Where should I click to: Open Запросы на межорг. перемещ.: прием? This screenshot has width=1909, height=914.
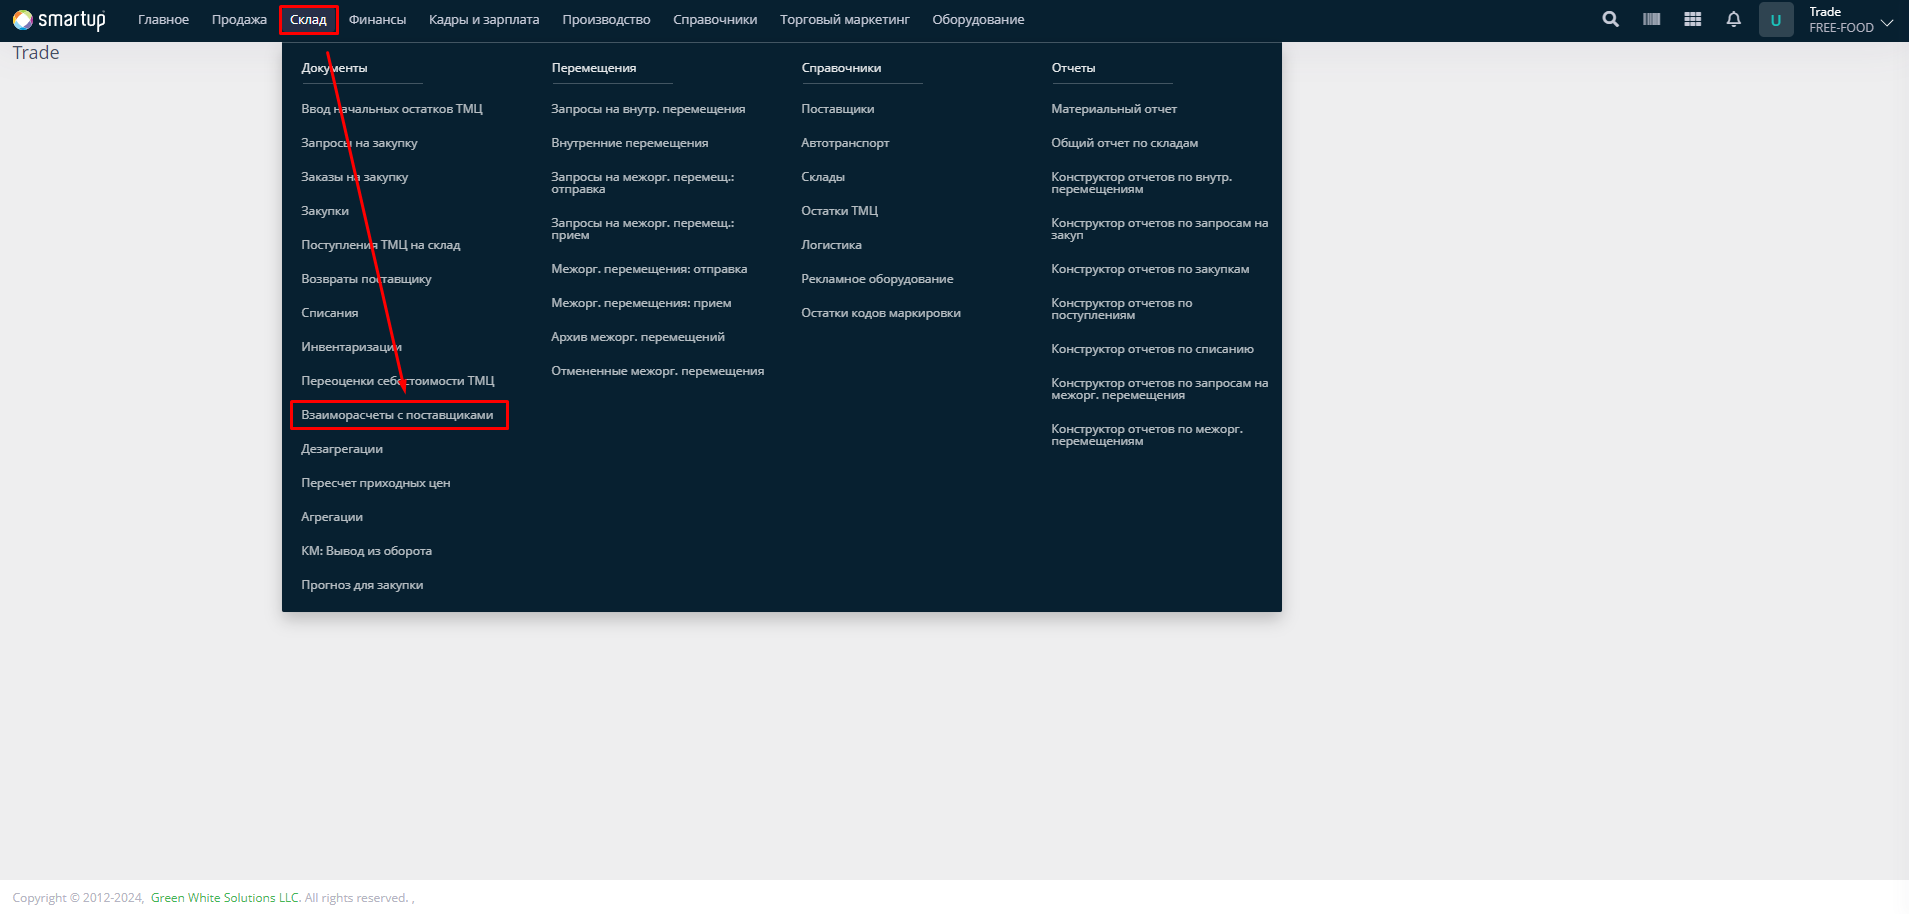coord(642,229)
